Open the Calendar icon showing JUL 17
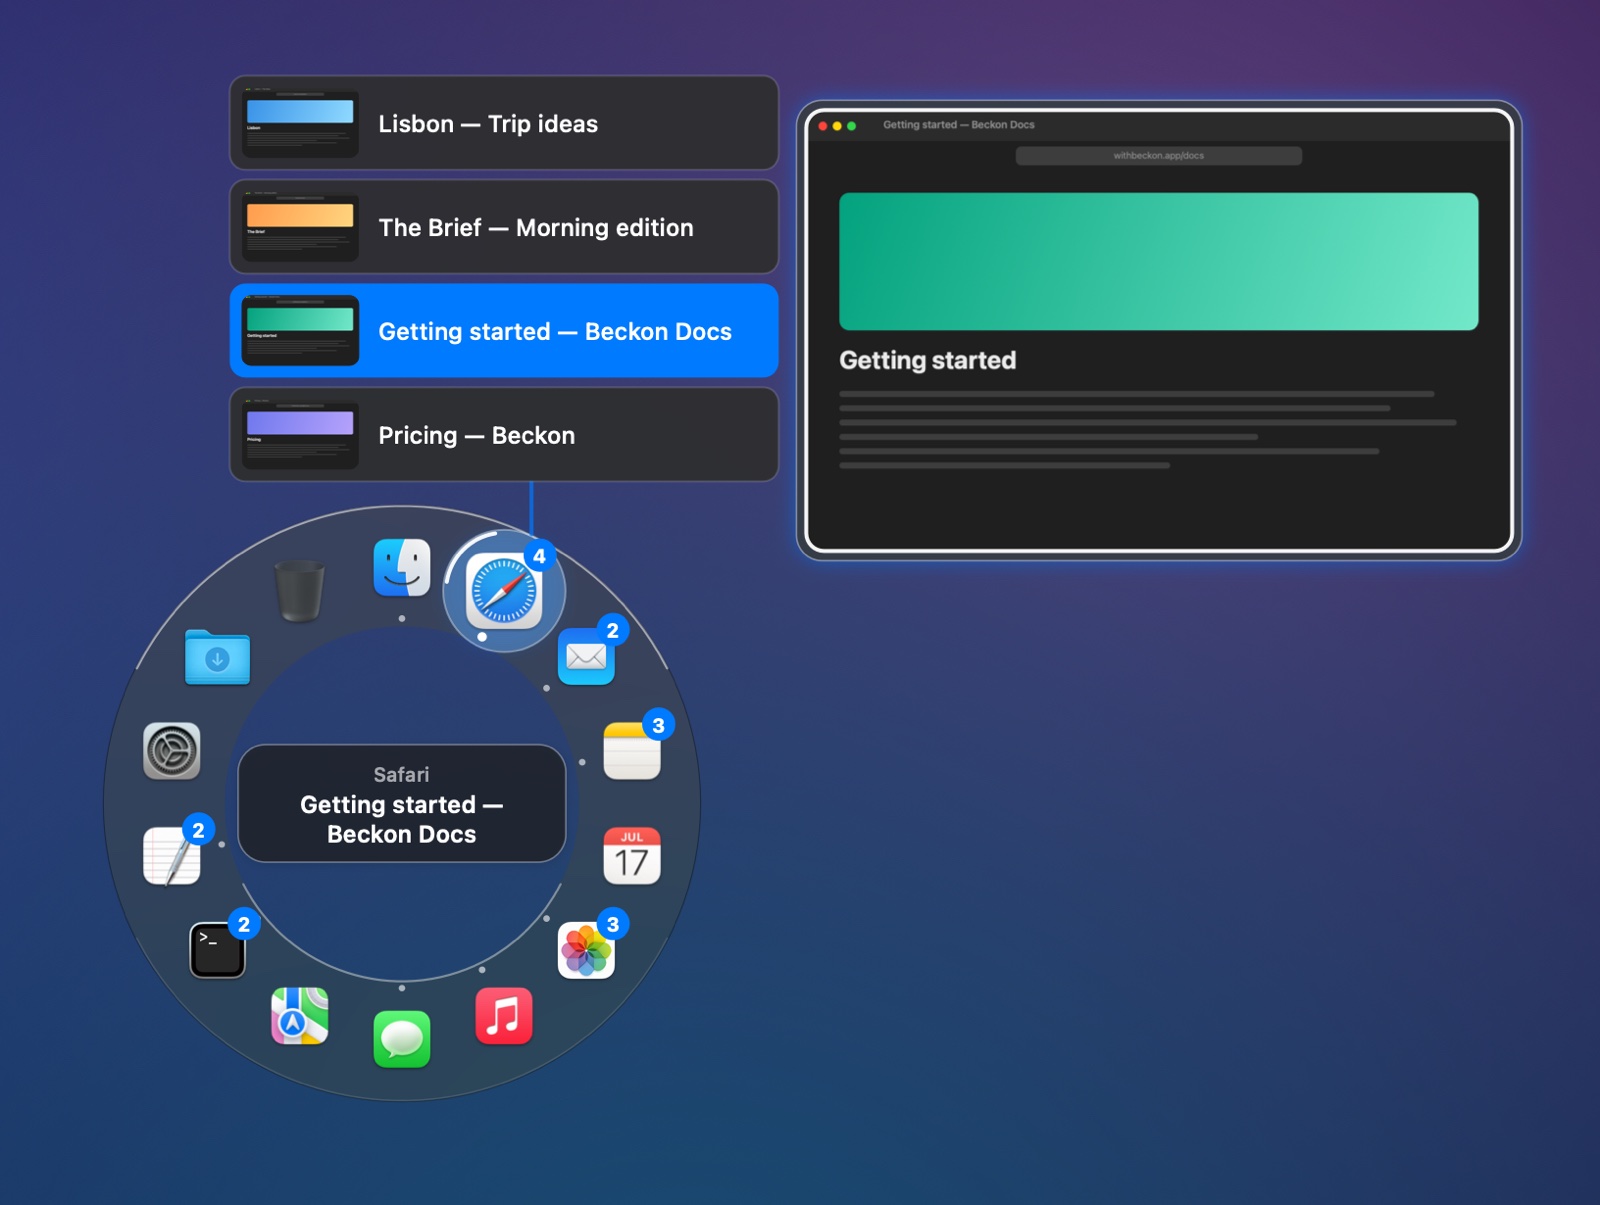 click(x=632, y=855)
